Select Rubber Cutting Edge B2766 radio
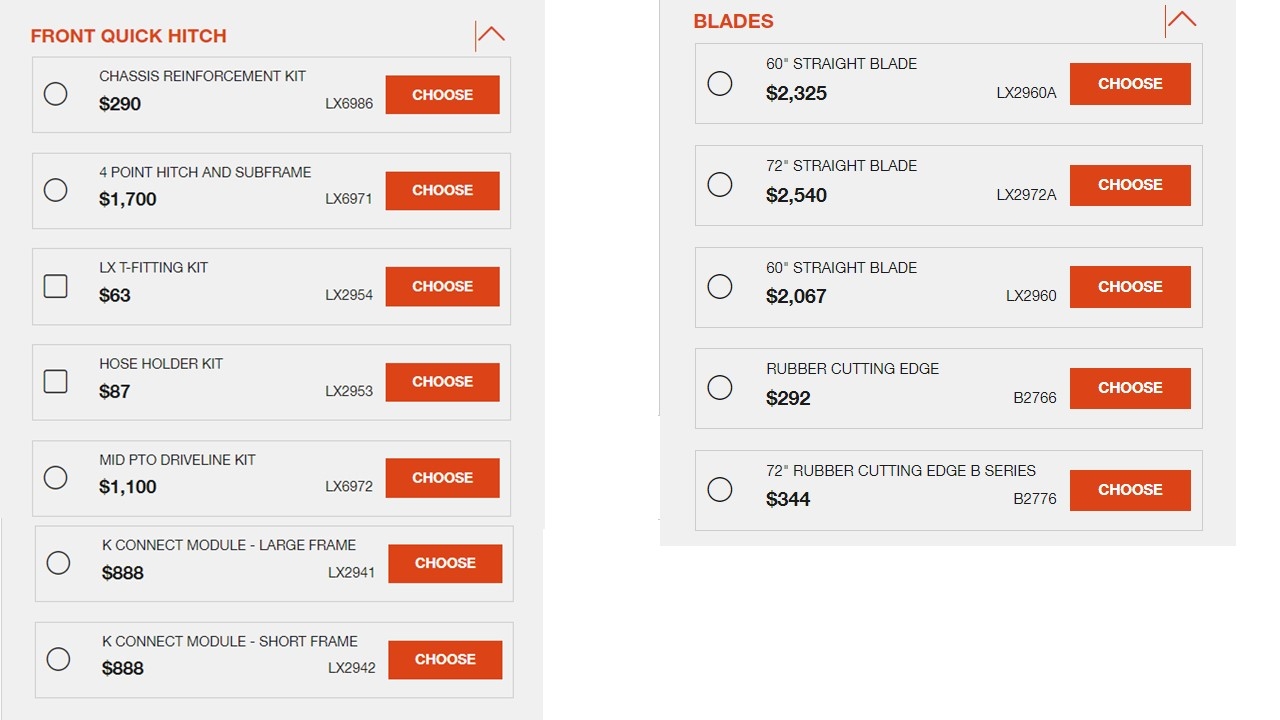 coord(720,388)
